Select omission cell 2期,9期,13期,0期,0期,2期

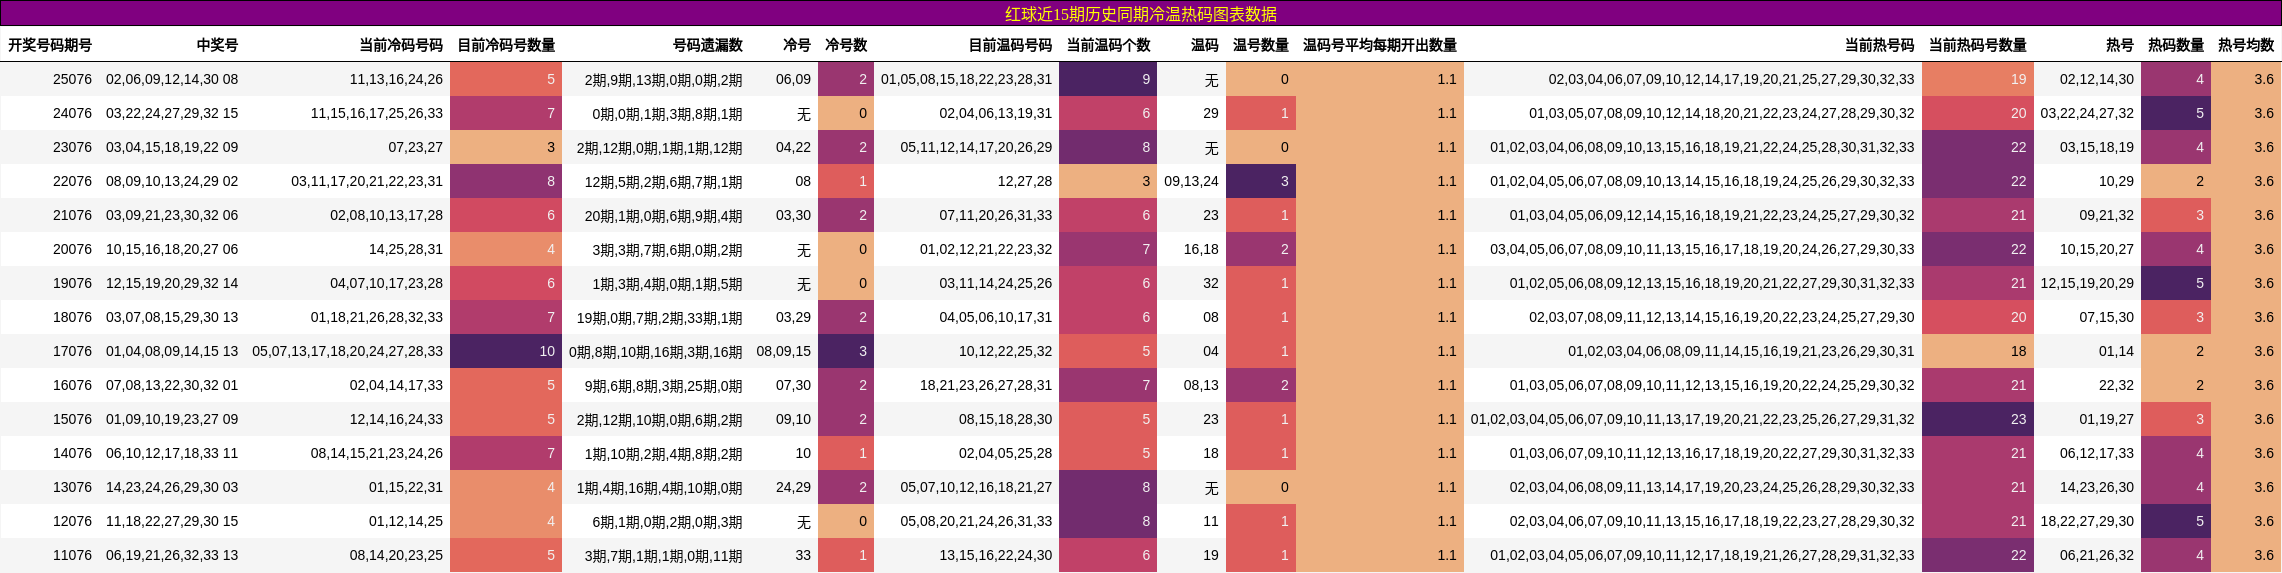(x=663, y=79)
